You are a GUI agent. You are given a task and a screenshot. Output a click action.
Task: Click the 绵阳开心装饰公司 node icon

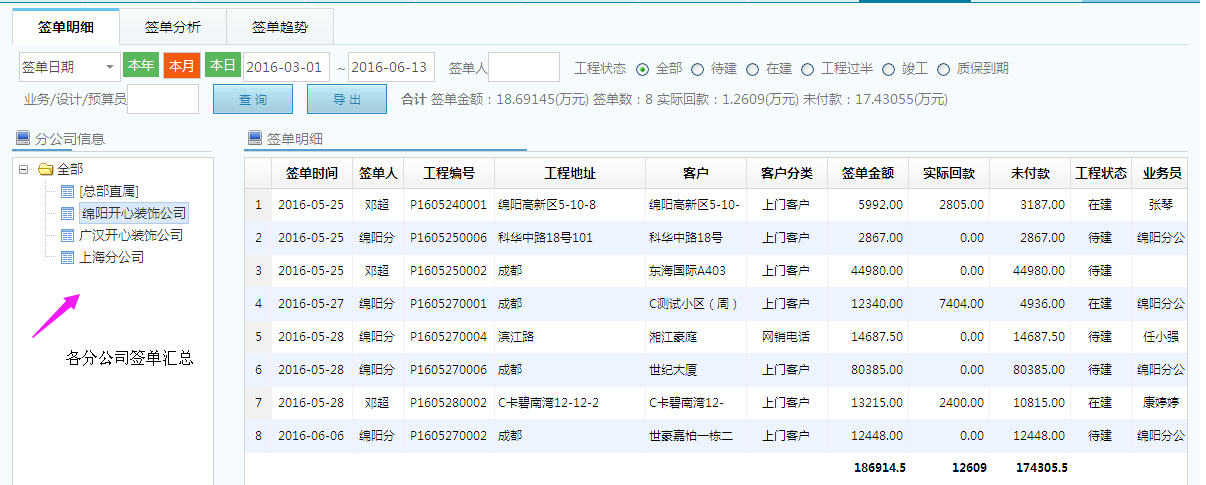[x=67, y=213]
